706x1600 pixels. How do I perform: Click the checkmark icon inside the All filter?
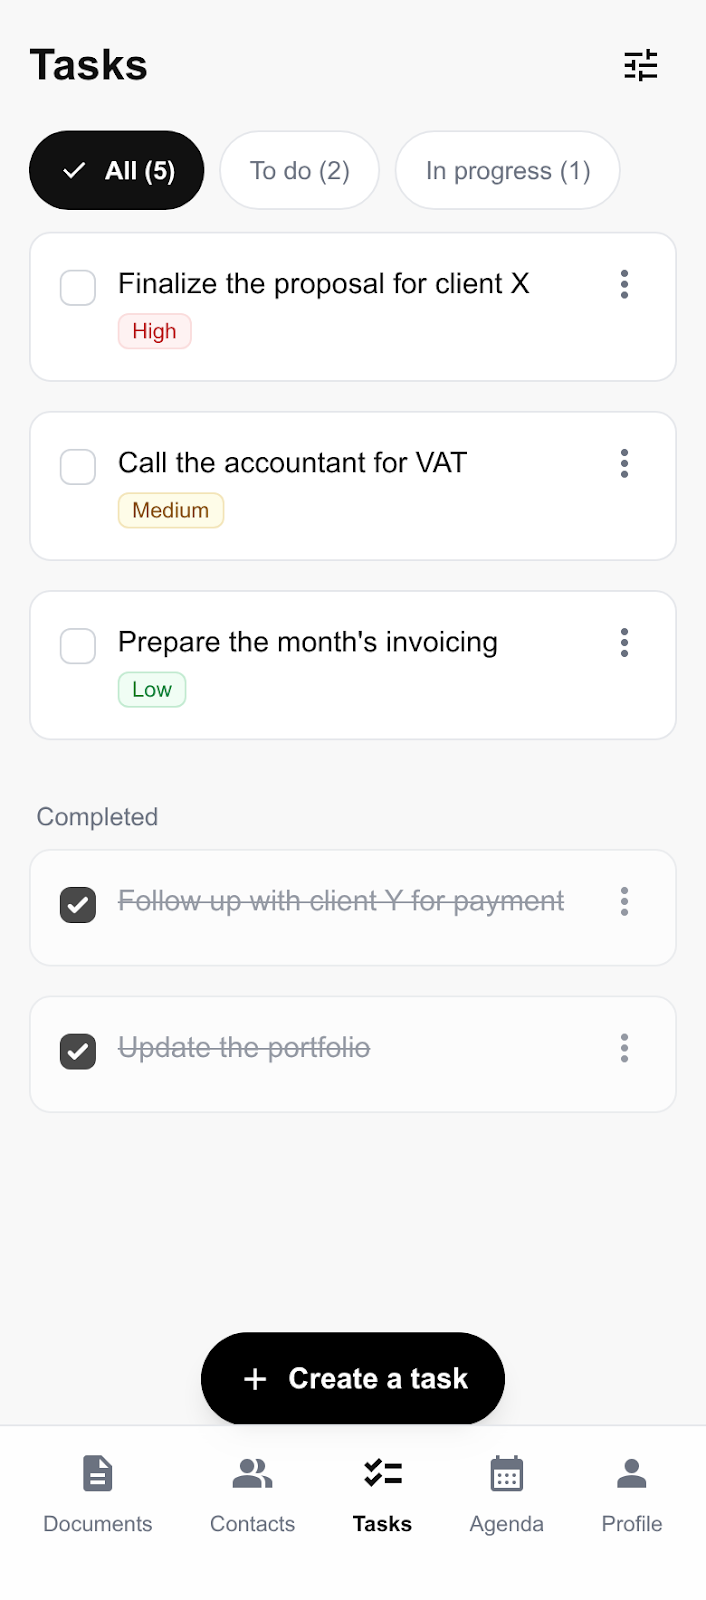[x=73, y=170]
